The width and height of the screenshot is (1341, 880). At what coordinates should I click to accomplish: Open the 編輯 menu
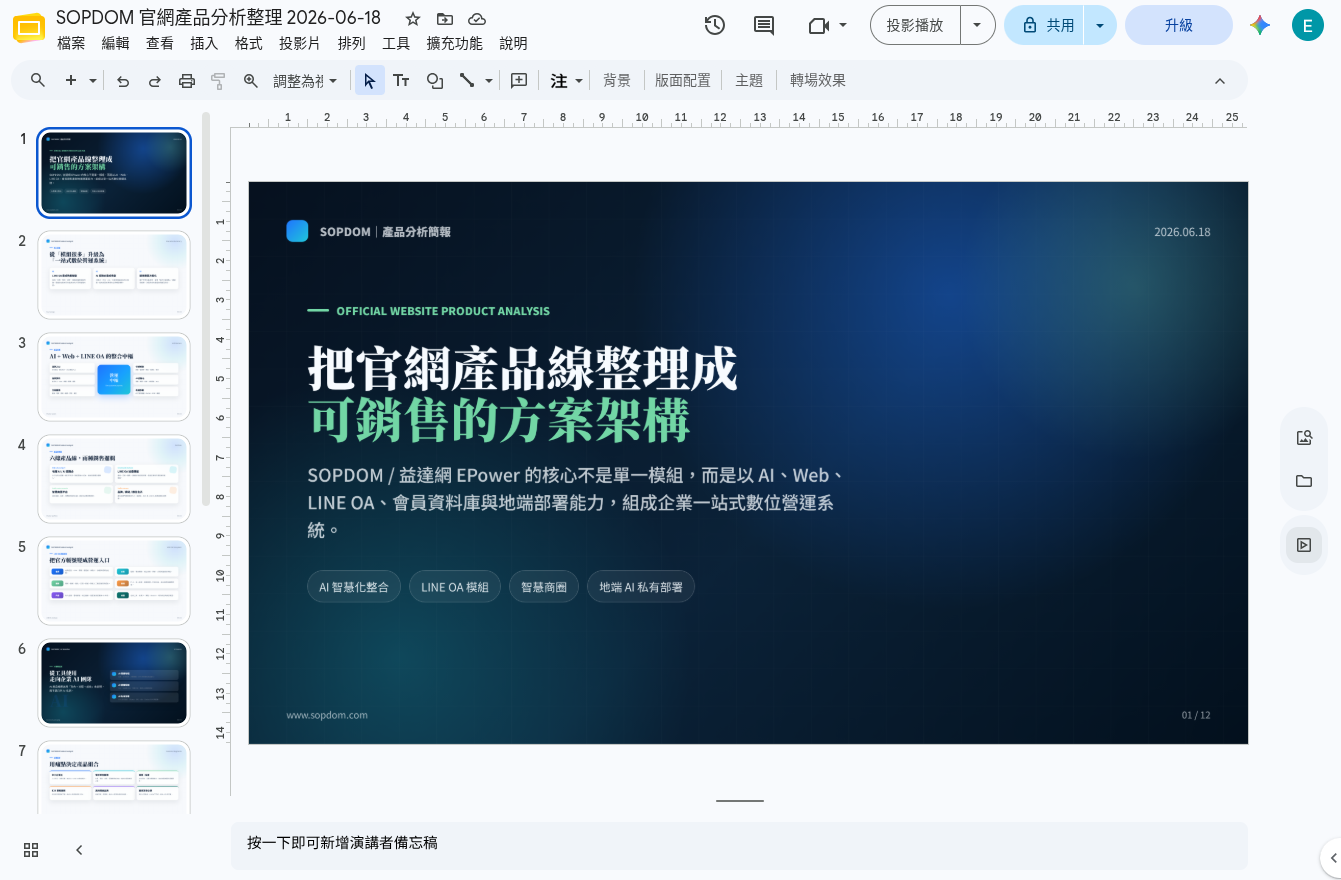coord(115,43)
